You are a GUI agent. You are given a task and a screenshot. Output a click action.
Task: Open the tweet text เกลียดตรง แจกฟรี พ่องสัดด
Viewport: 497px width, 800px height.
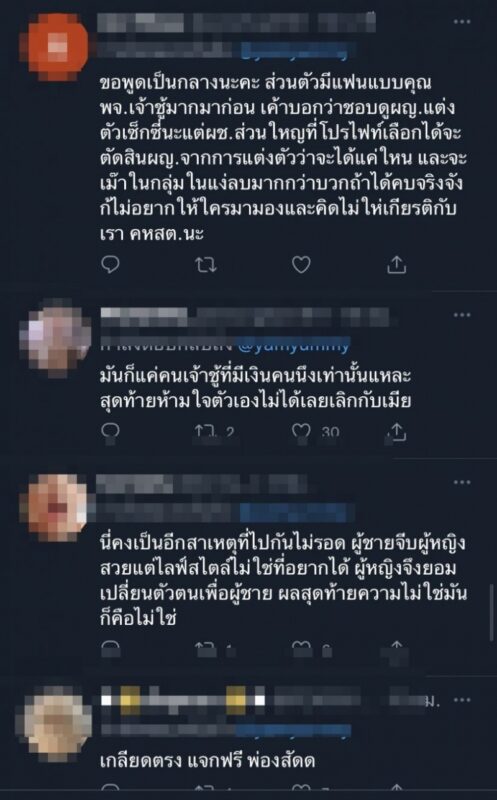207,761
